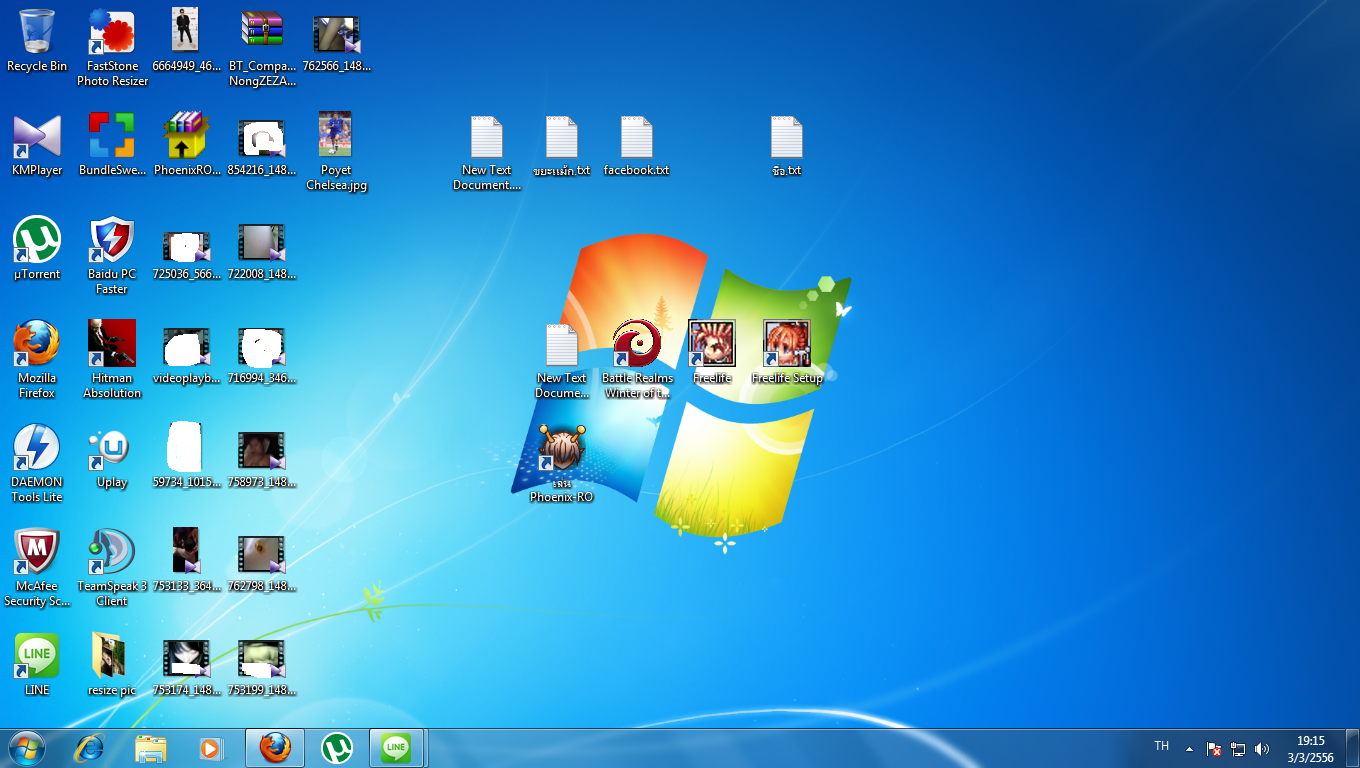The height and width of the screenshot is (768, 1360).
Task: Select the 854216_148... video file
Action: (x=262, y=145)
